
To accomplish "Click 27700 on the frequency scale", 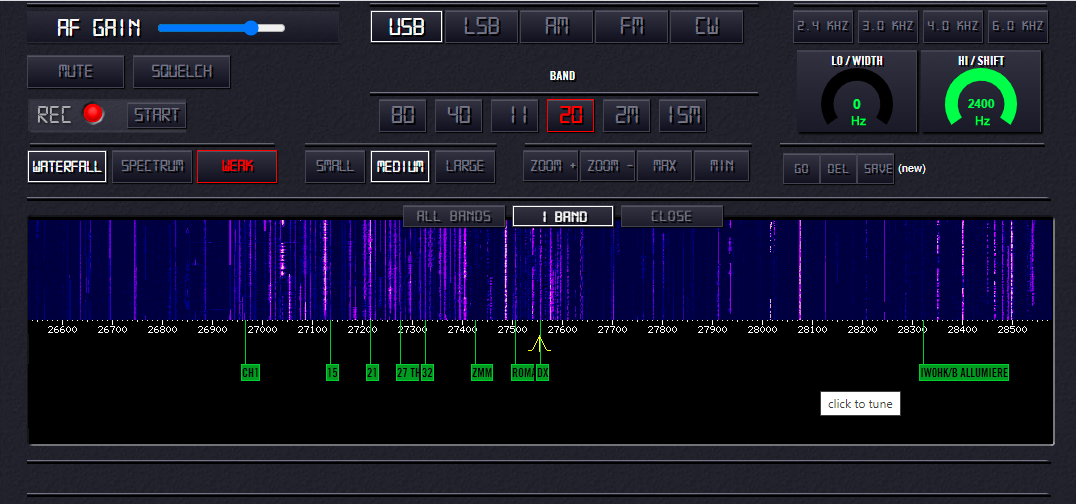I will 612,330.
